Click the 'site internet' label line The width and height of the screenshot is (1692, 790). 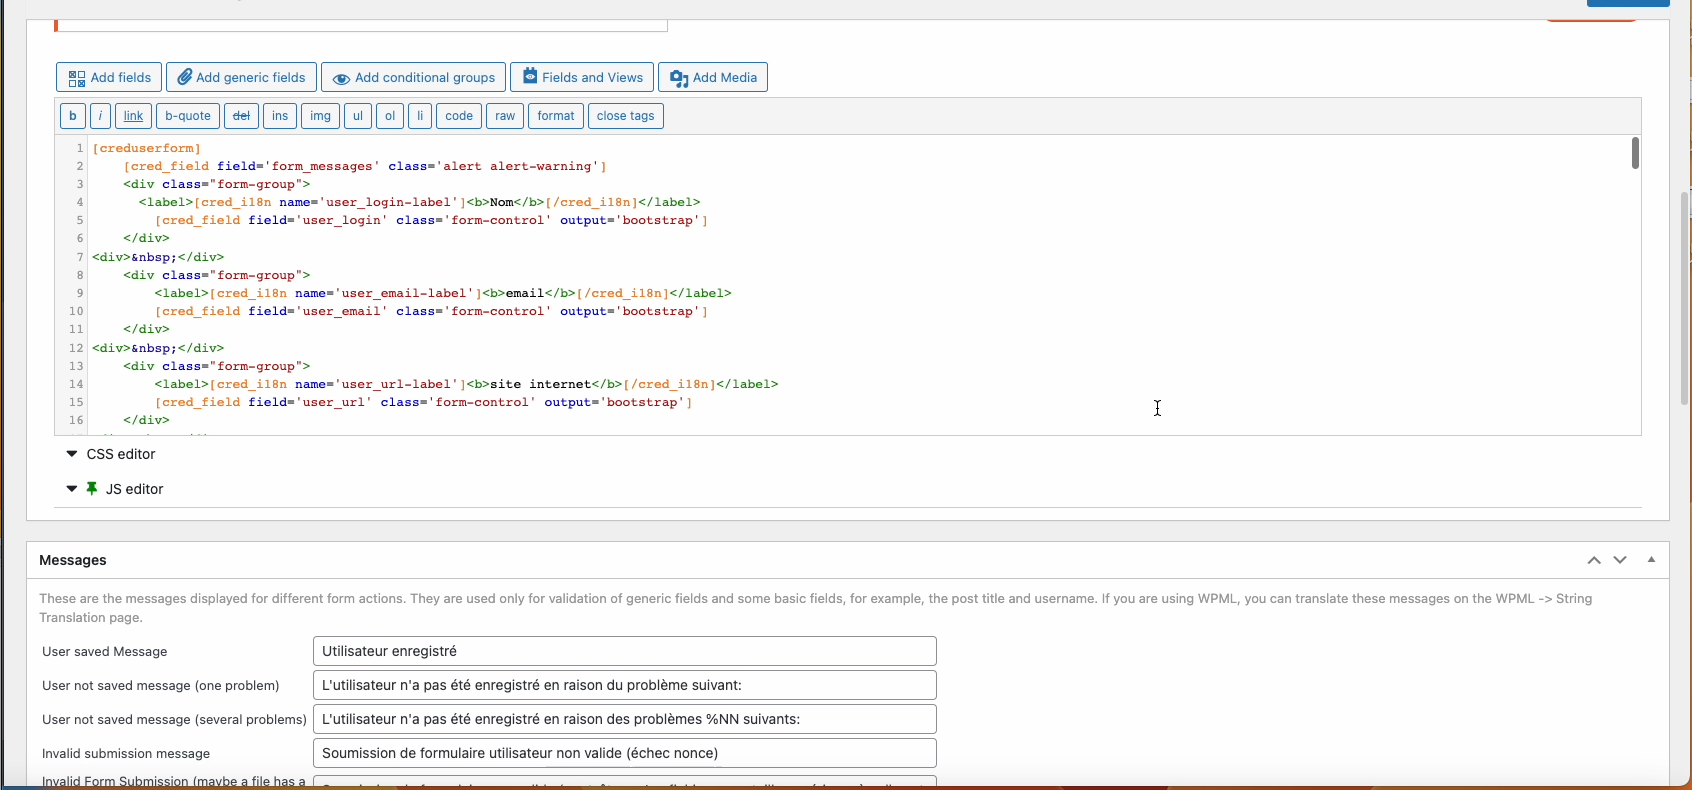466,384
